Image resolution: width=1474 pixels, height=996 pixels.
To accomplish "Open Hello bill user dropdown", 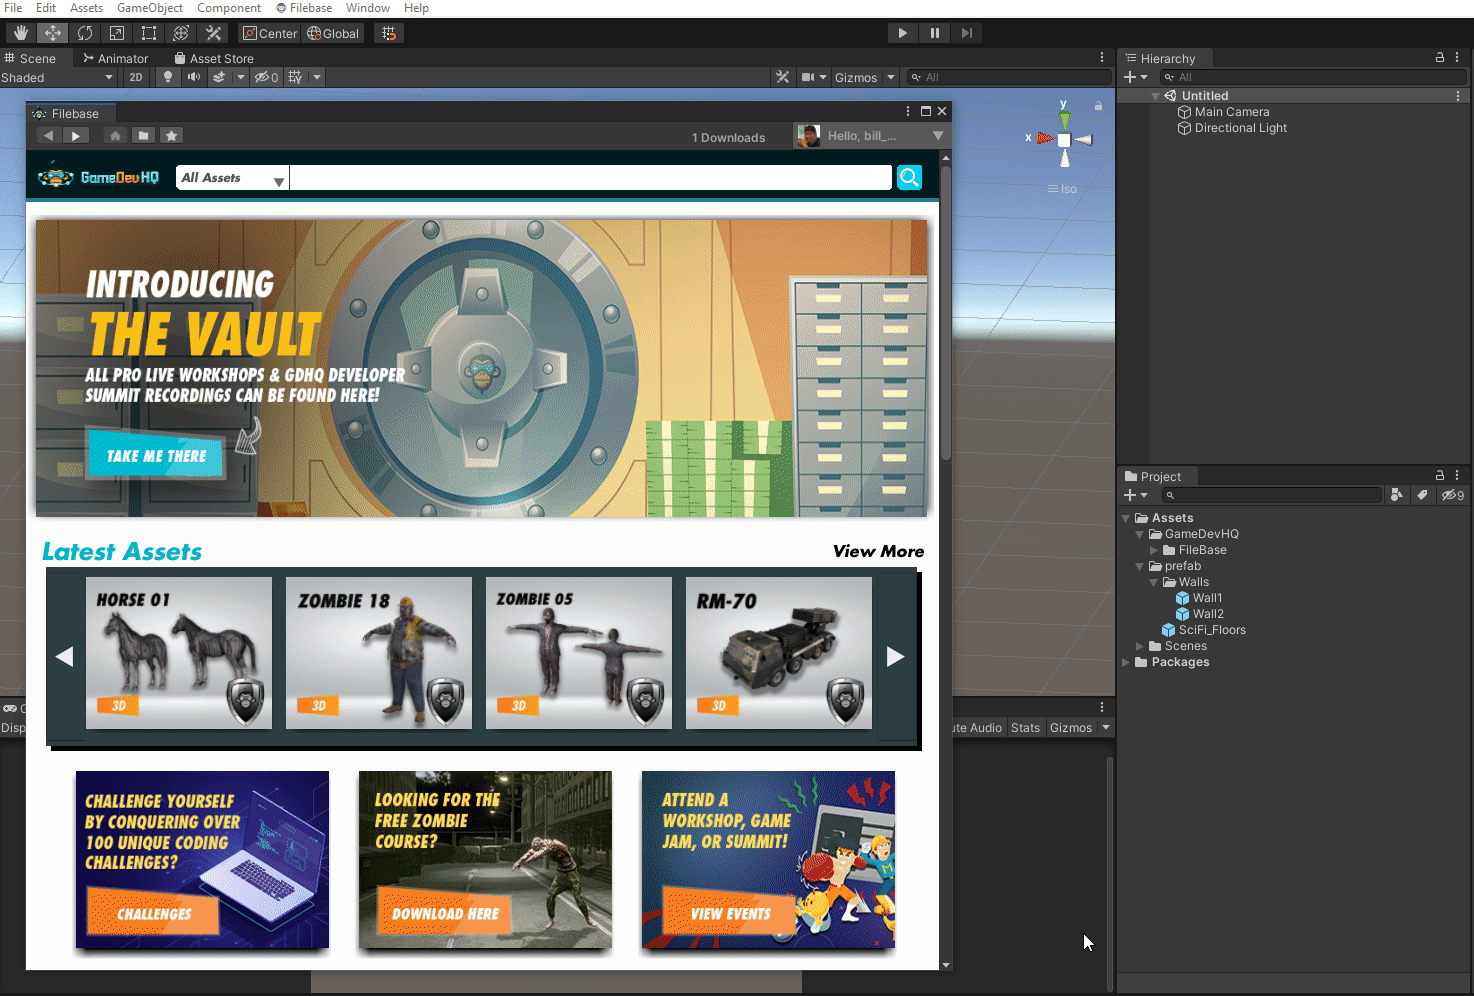I will [x=869, y=135].
